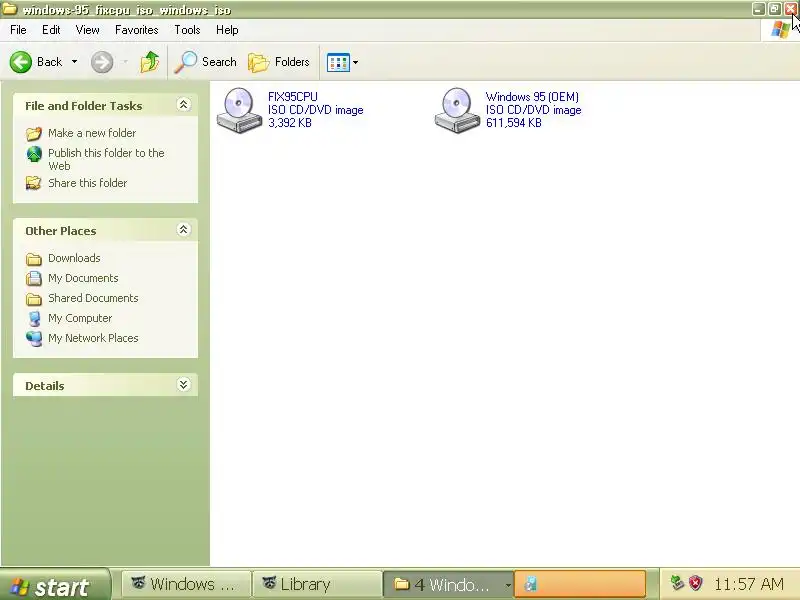Click the My Computer icon in sidebar
800x600 pixels.
pyautogui.click(x=34, y=319)
